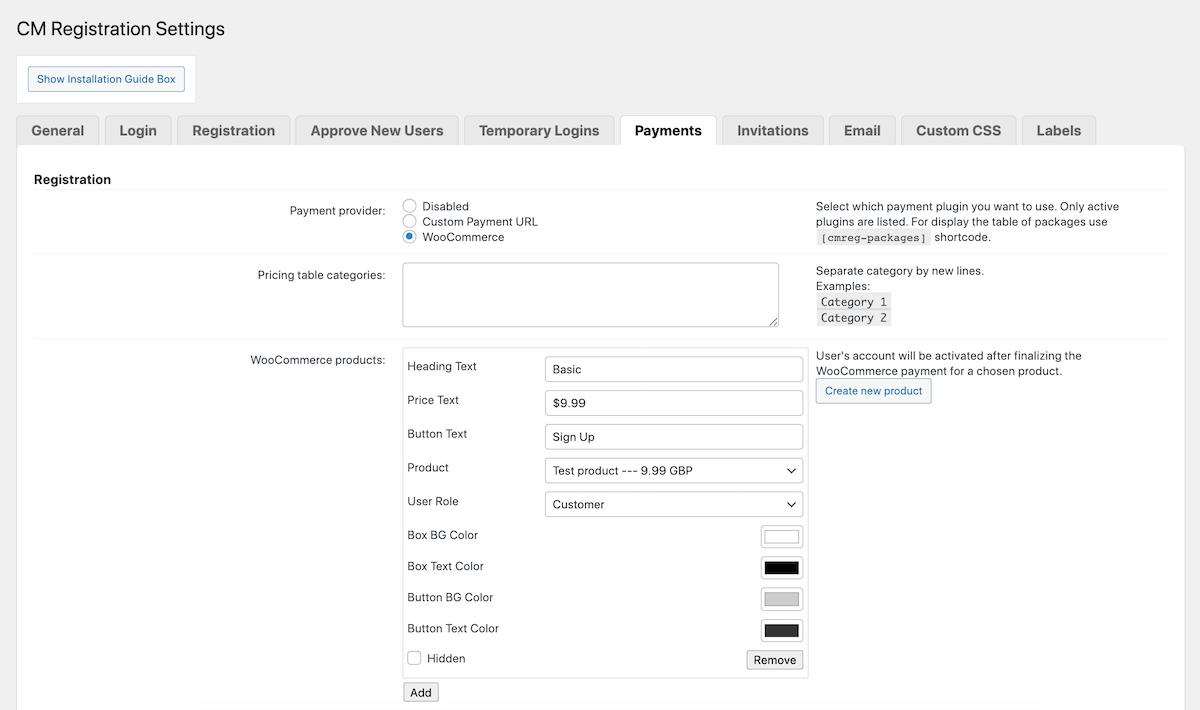Choose Custom Payment URL radio option
The width and height of the screenshot is (1200, 710).
[410, 221]
